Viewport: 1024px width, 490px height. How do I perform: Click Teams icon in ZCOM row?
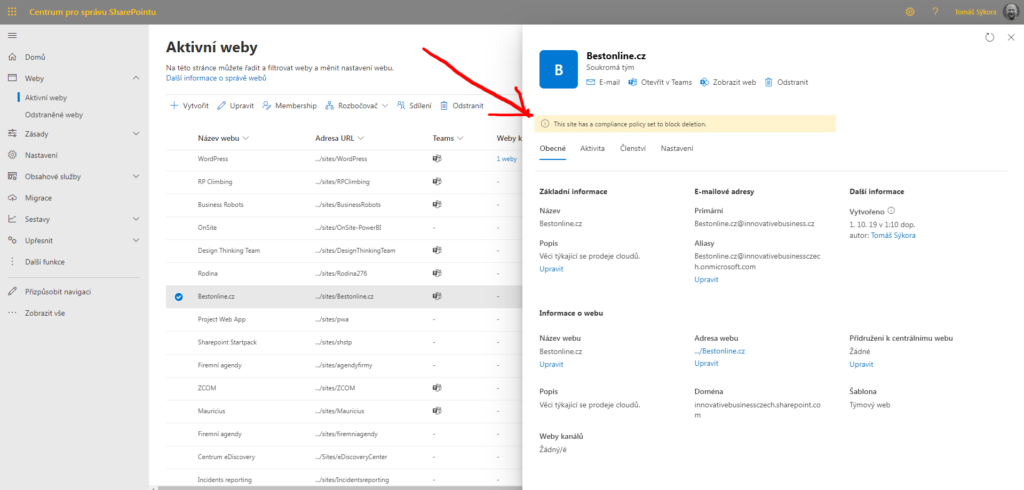436,387
